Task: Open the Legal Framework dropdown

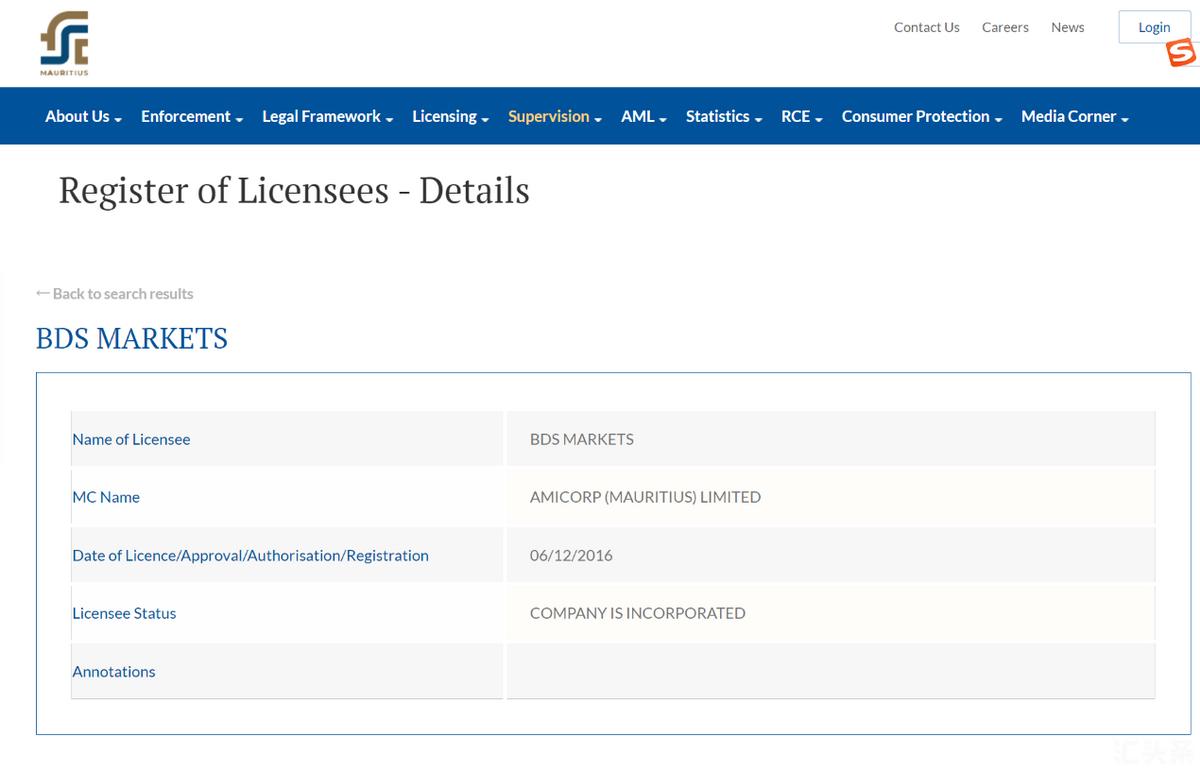Action: coord(327,116)
